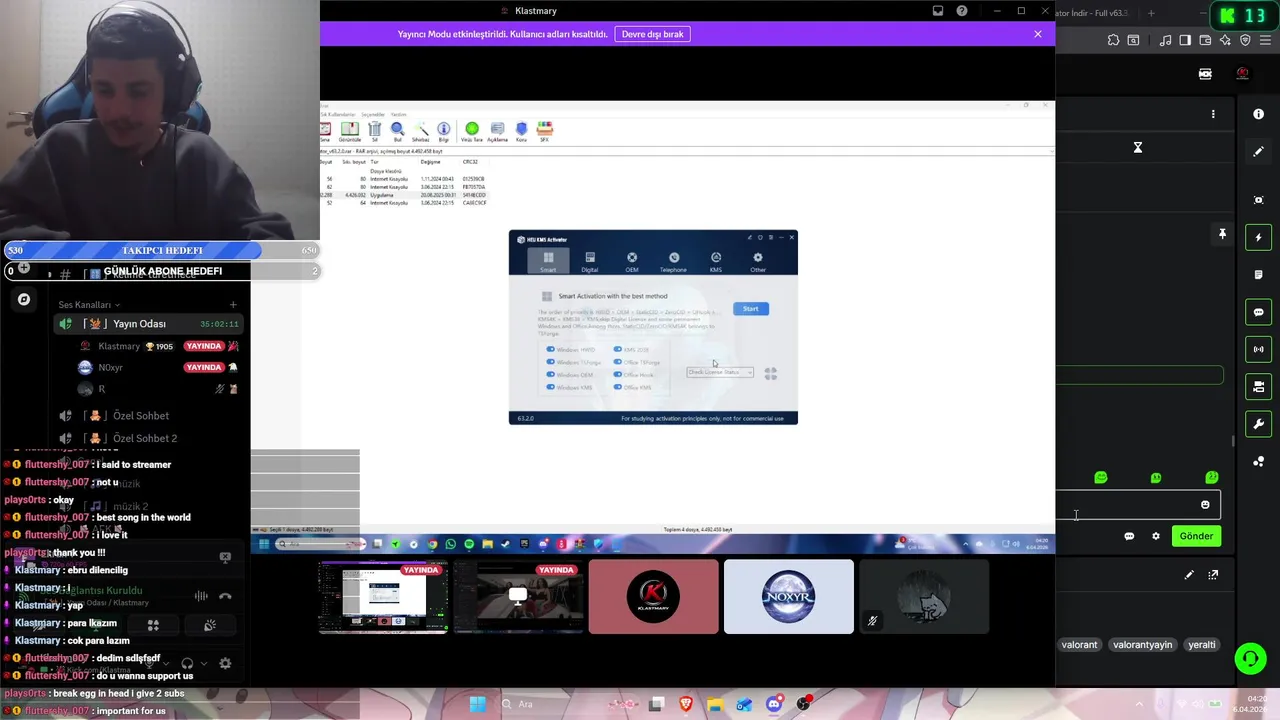
Task: Click the pencil edit icon in the right sidebar
Action: (x=1258, y=152)
